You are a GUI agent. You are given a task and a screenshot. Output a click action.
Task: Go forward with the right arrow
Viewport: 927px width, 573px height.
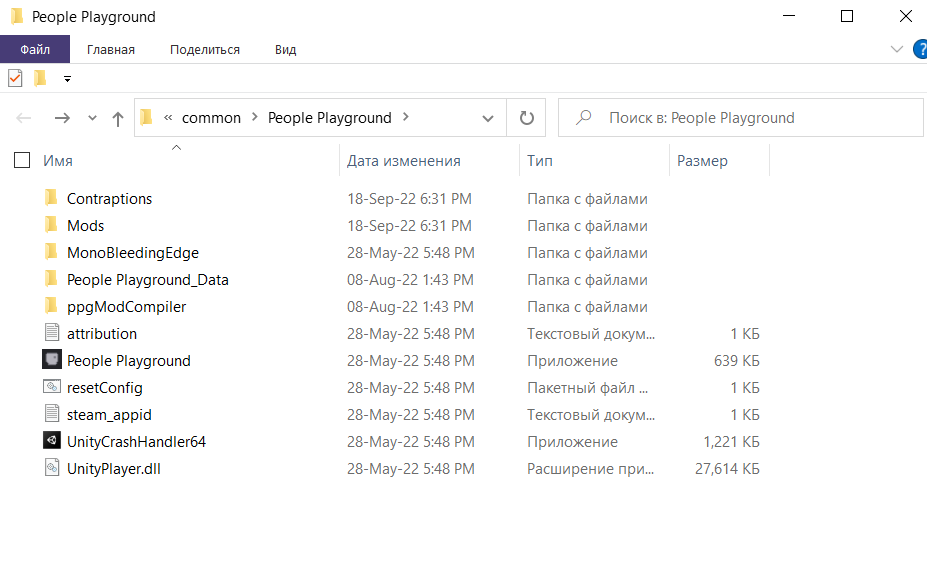pos(62,118)
